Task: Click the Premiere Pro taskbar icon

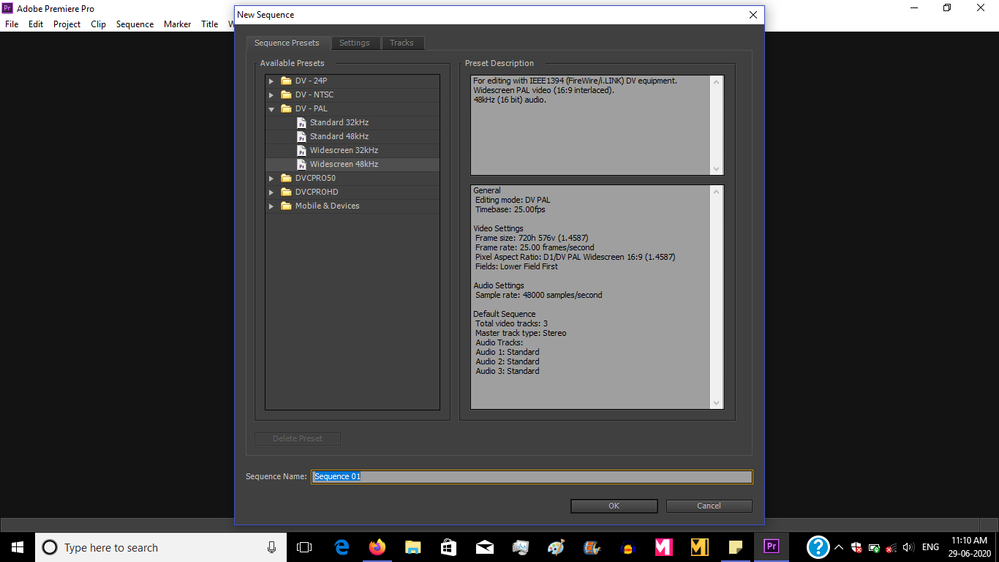Action: pos(771,547)
